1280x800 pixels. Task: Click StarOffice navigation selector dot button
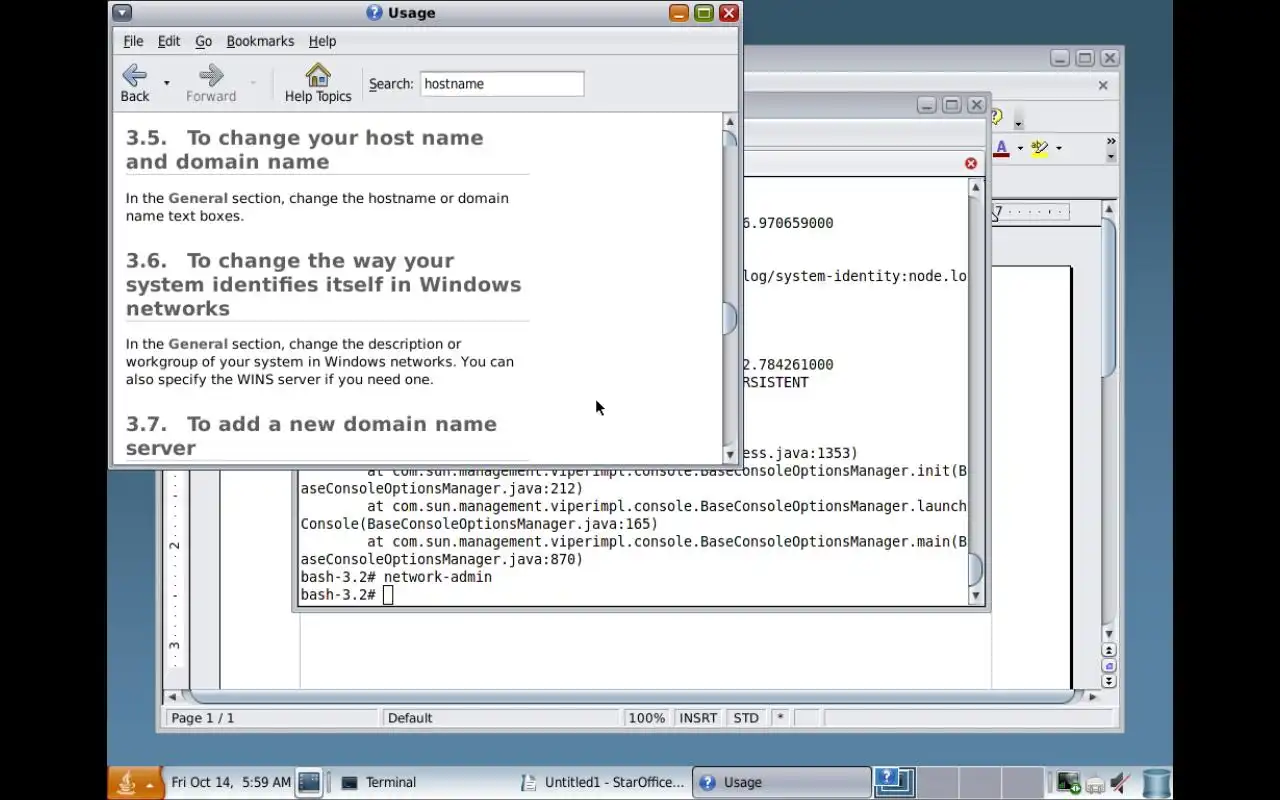click(1109, 666)
